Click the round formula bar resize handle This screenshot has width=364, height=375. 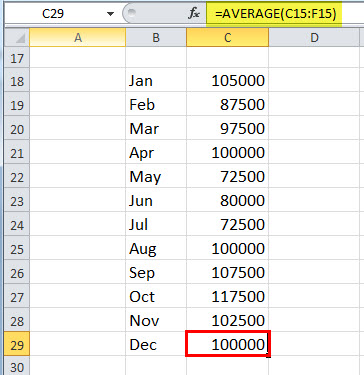(132, 13)
